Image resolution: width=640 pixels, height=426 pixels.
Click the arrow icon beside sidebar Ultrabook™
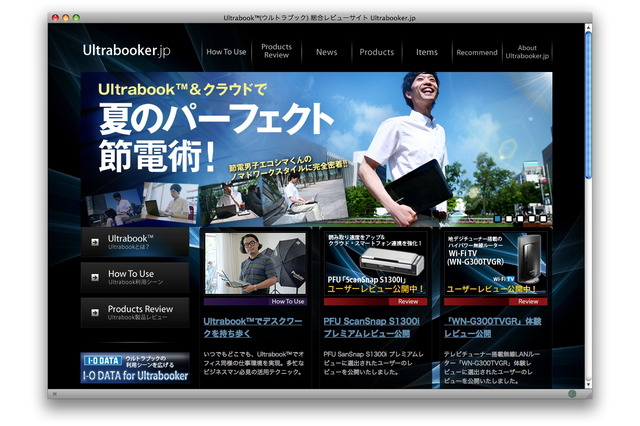point(95,242)
